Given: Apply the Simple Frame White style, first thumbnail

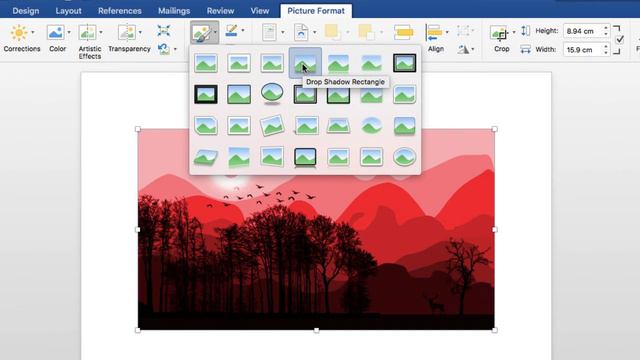Looking at the screenshot, I should click(x=206, y=63).
